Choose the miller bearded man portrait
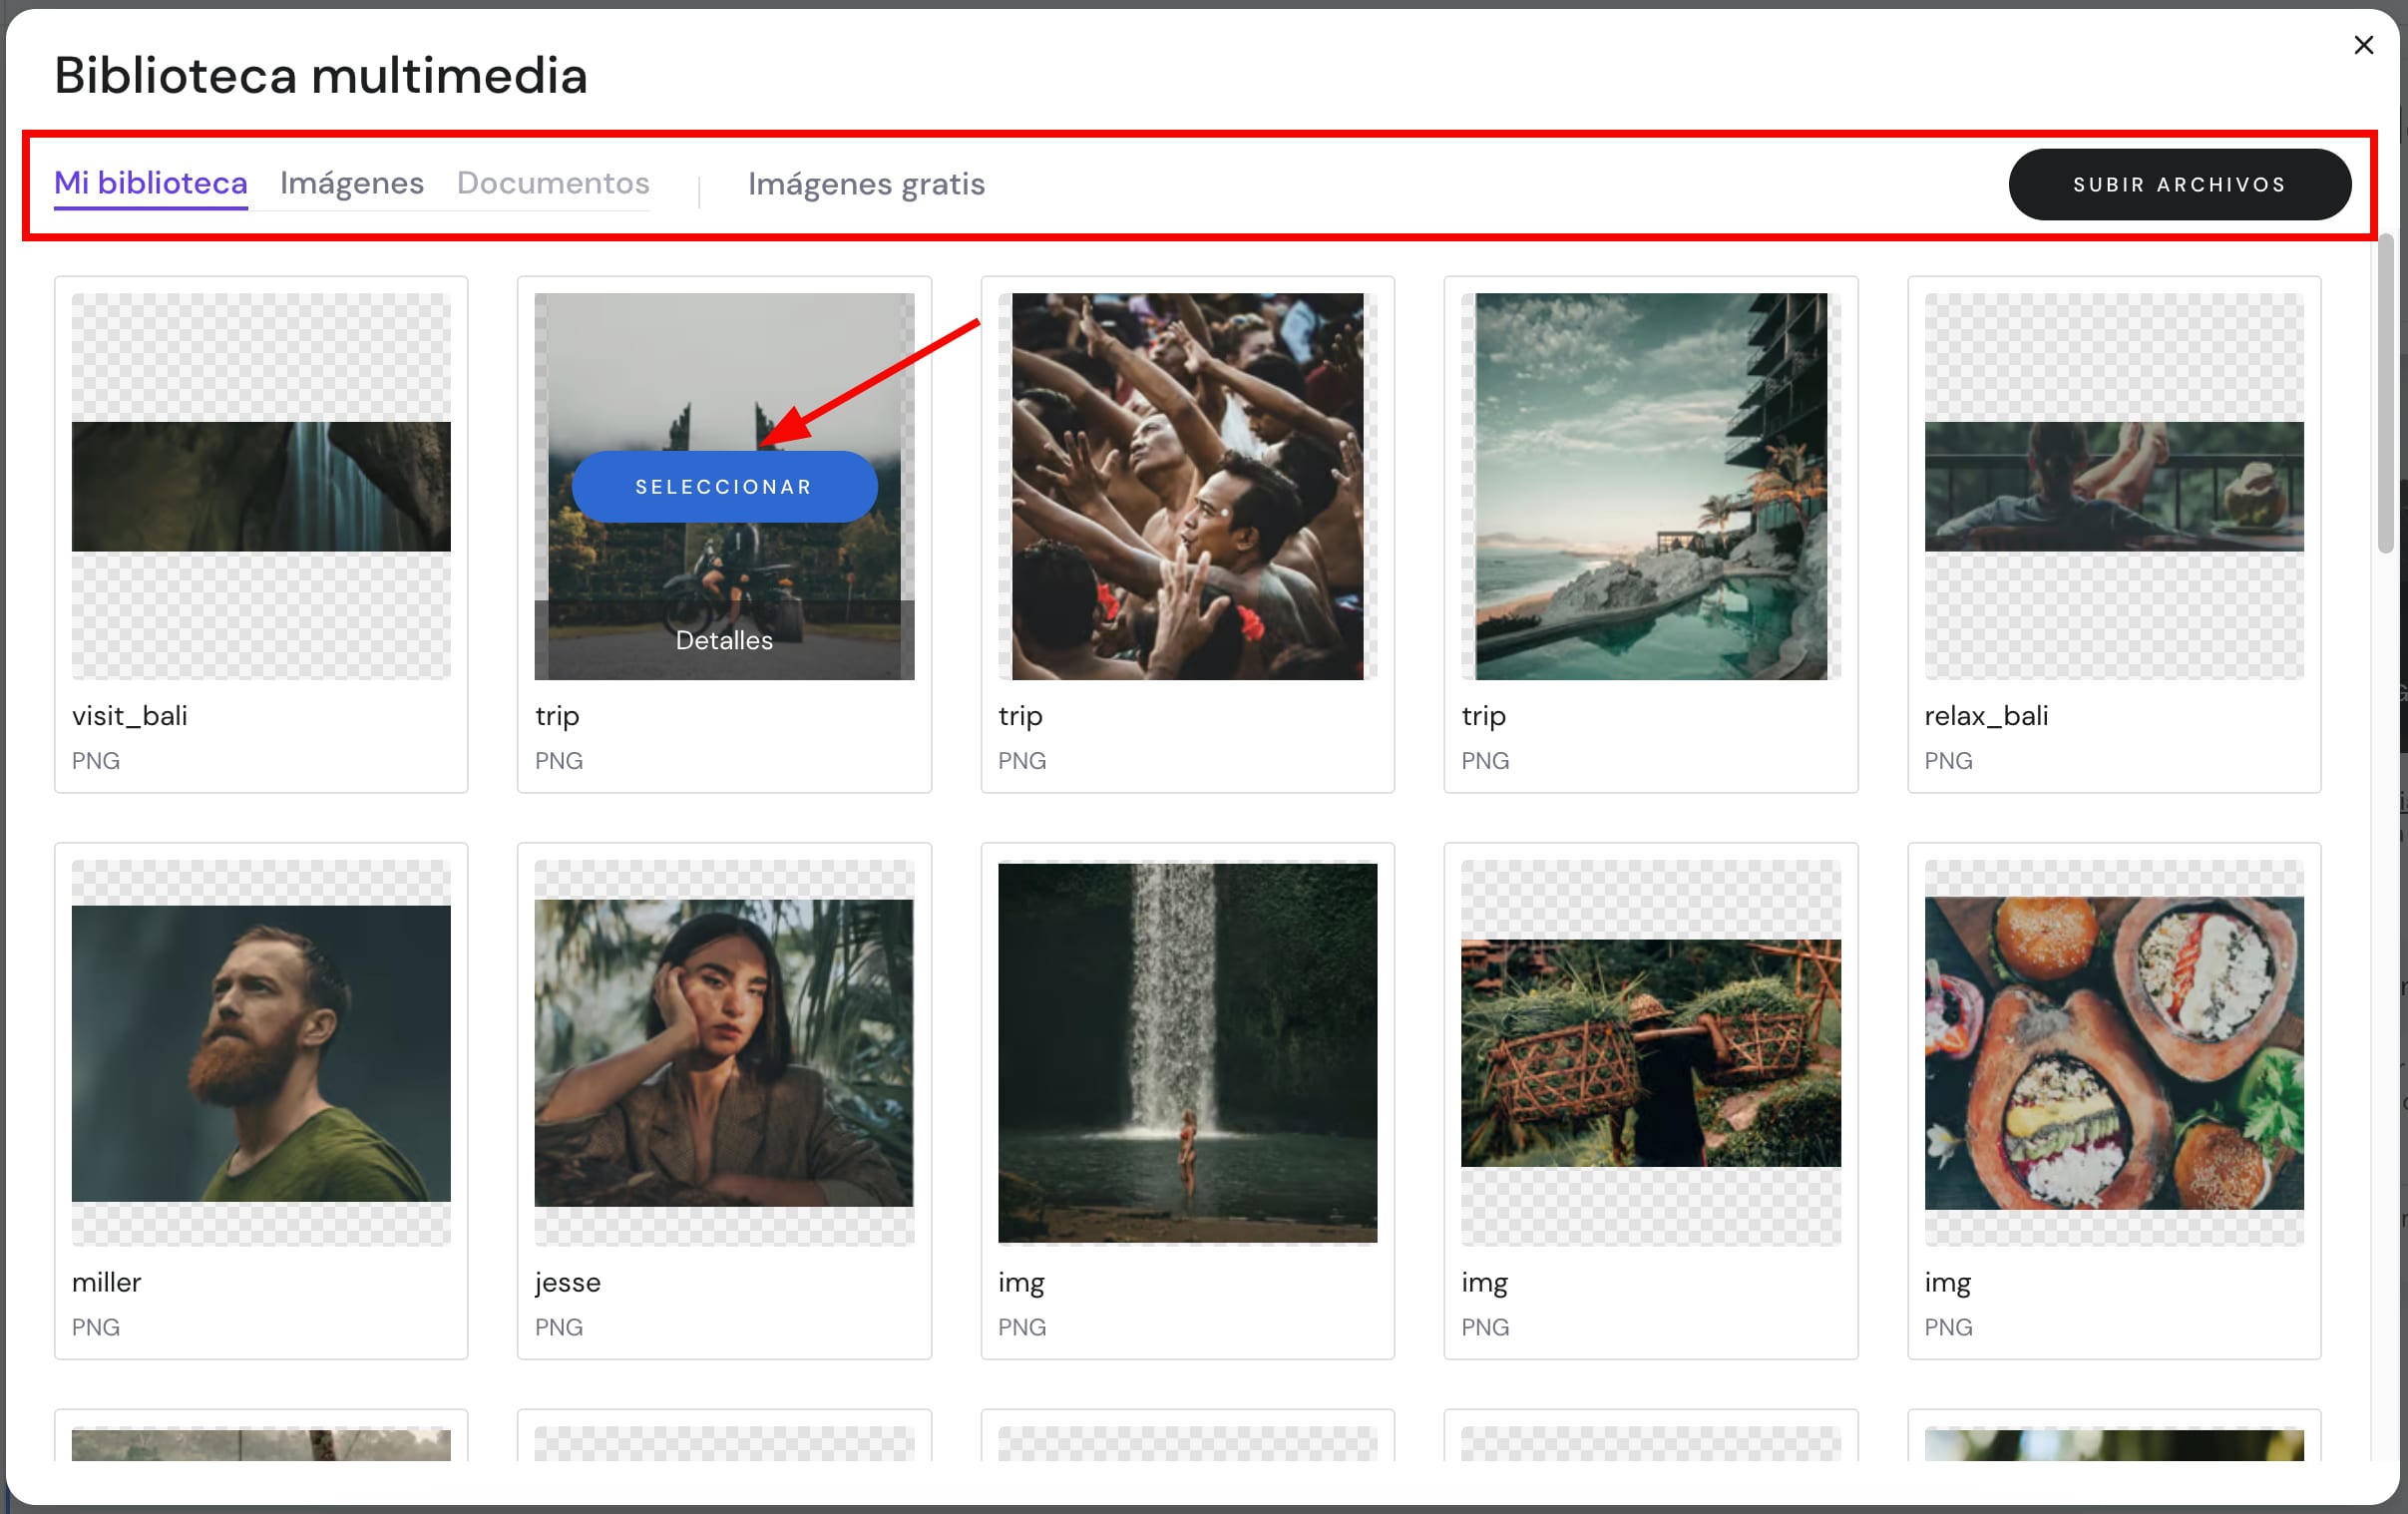Viewport: 2408px width, 1514px height. pyautogui.click(x=261, y=1053)
